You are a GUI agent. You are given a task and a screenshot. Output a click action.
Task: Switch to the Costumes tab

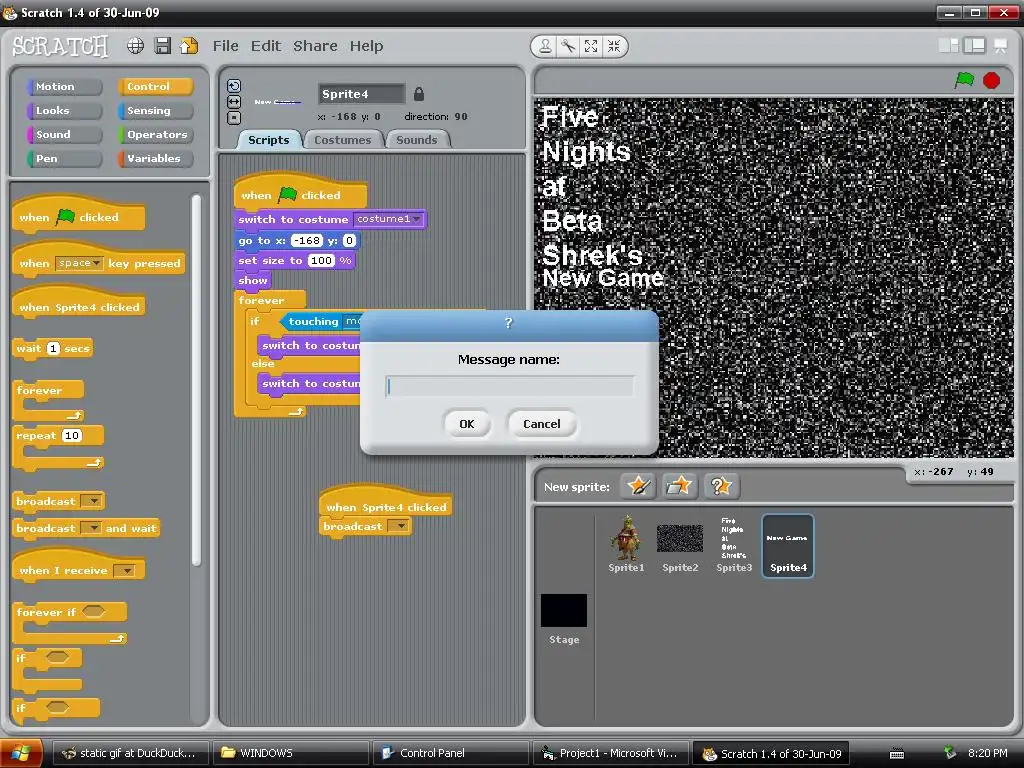click(x=342, y=140)
